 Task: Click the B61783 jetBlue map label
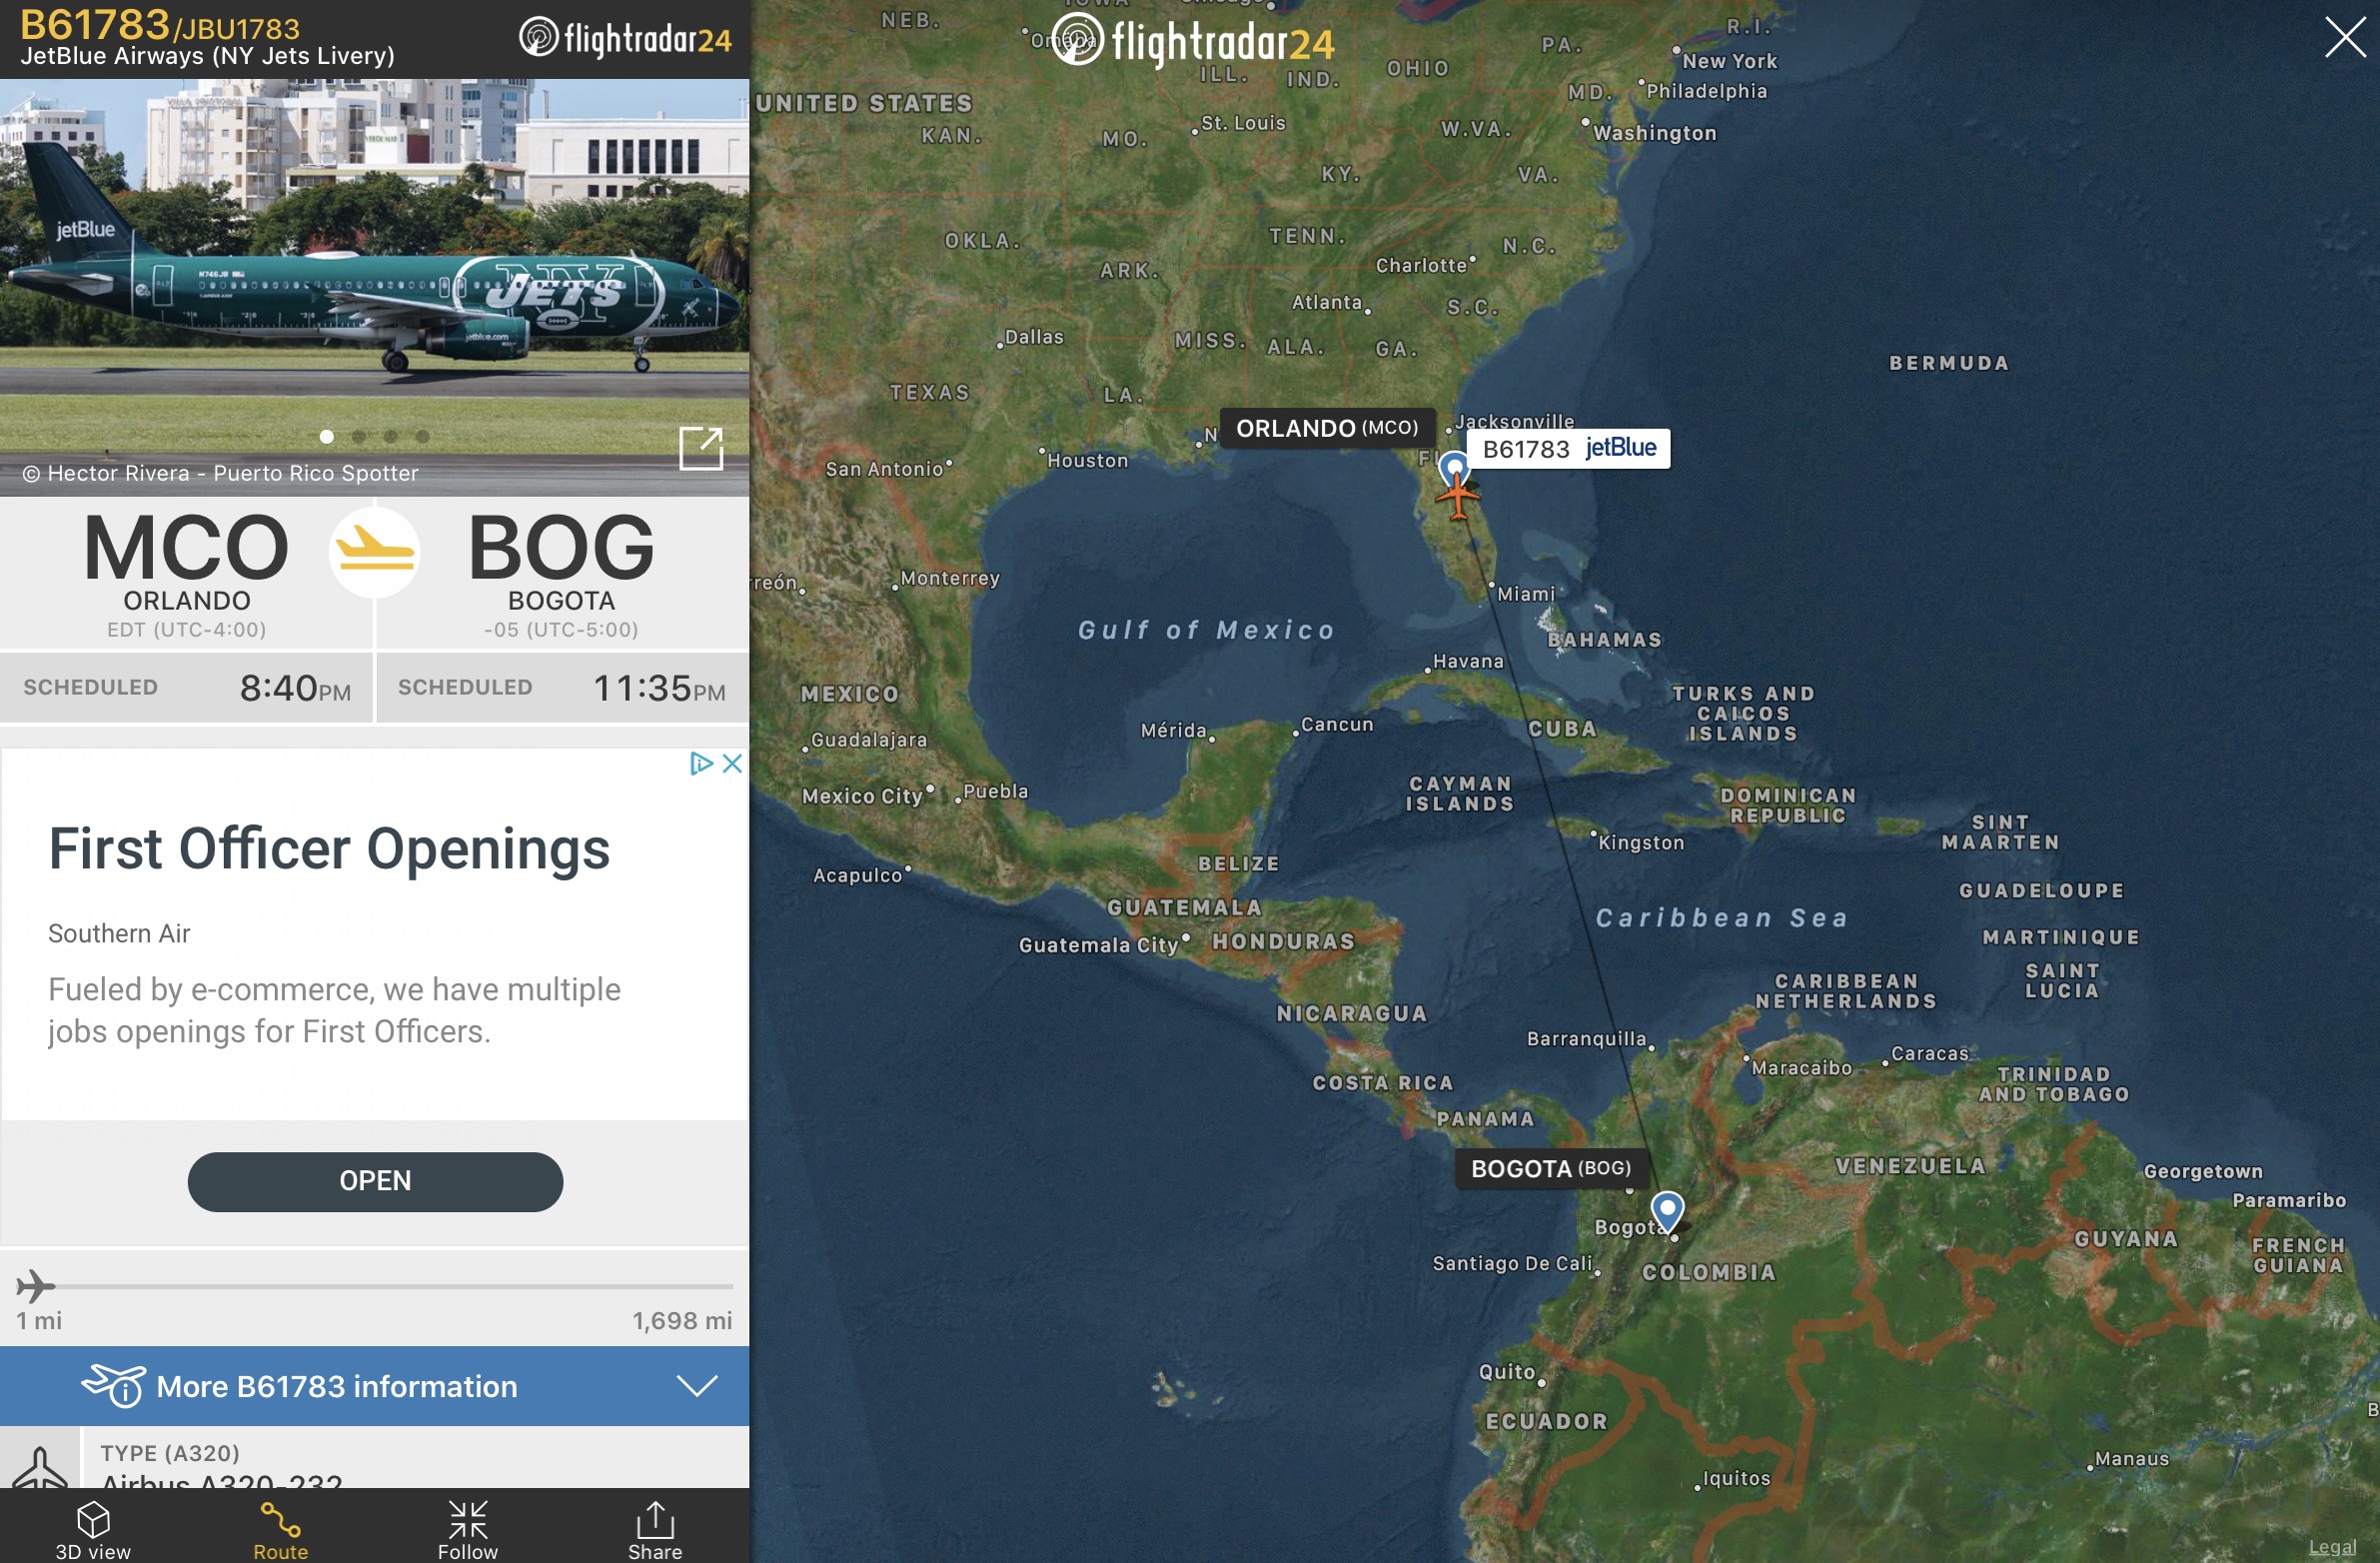point(1568,448)
